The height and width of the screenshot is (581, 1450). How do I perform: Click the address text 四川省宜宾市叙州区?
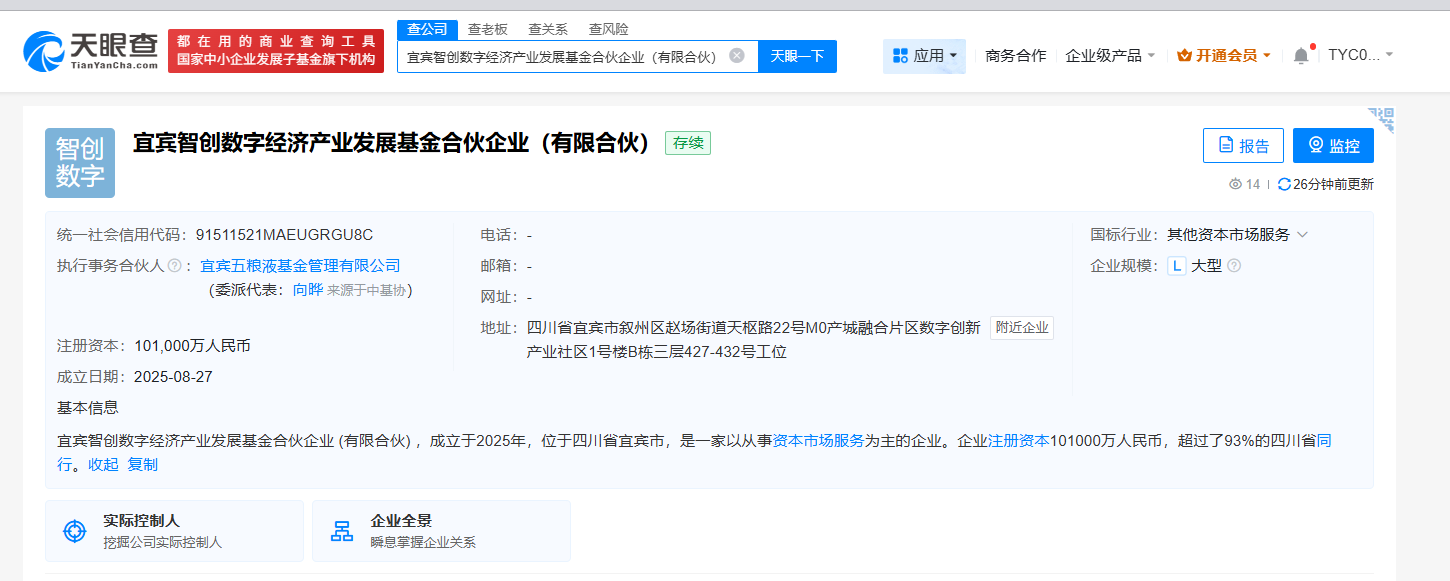(596, 328)
